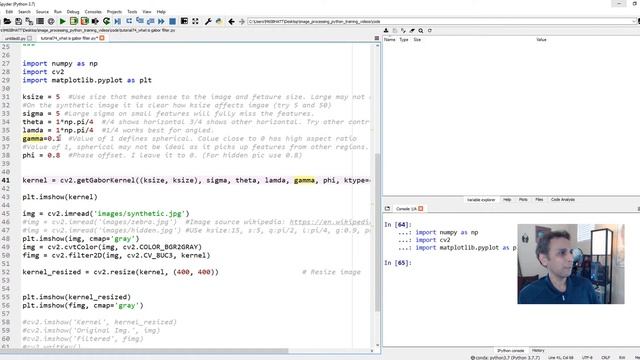Run selection or current line icon
Screen dimensions: 640x360
click(x=95, y=21)
